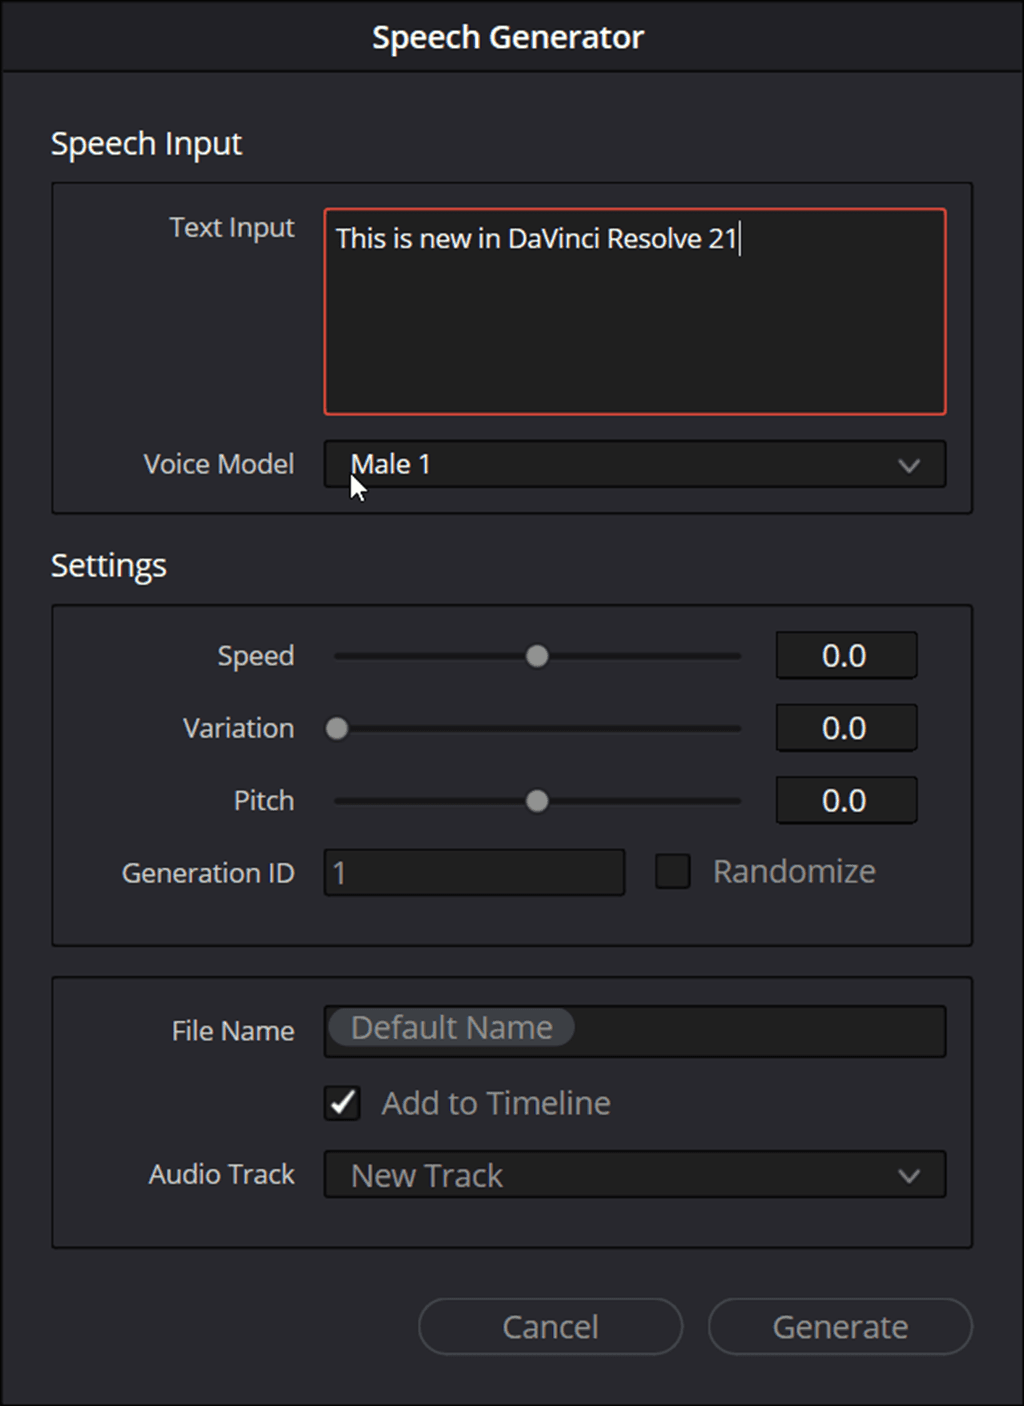This screenshot has height=1406, width=1024.
Task: Edit the Speed value box showing 0.0
Action: tap(845, 655)
